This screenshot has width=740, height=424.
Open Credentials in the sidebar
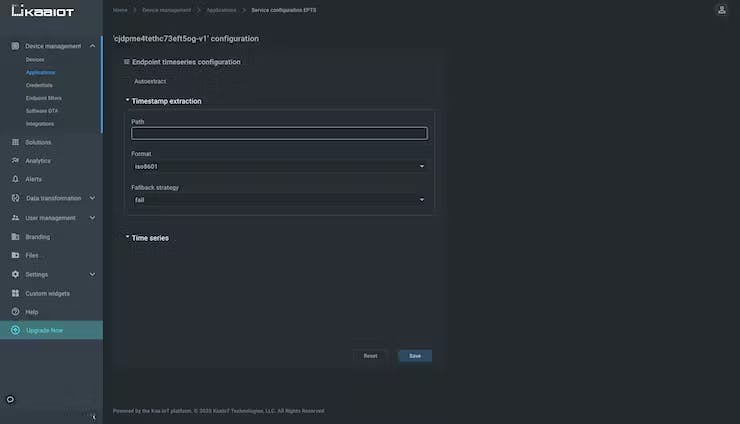click(39, 85)
